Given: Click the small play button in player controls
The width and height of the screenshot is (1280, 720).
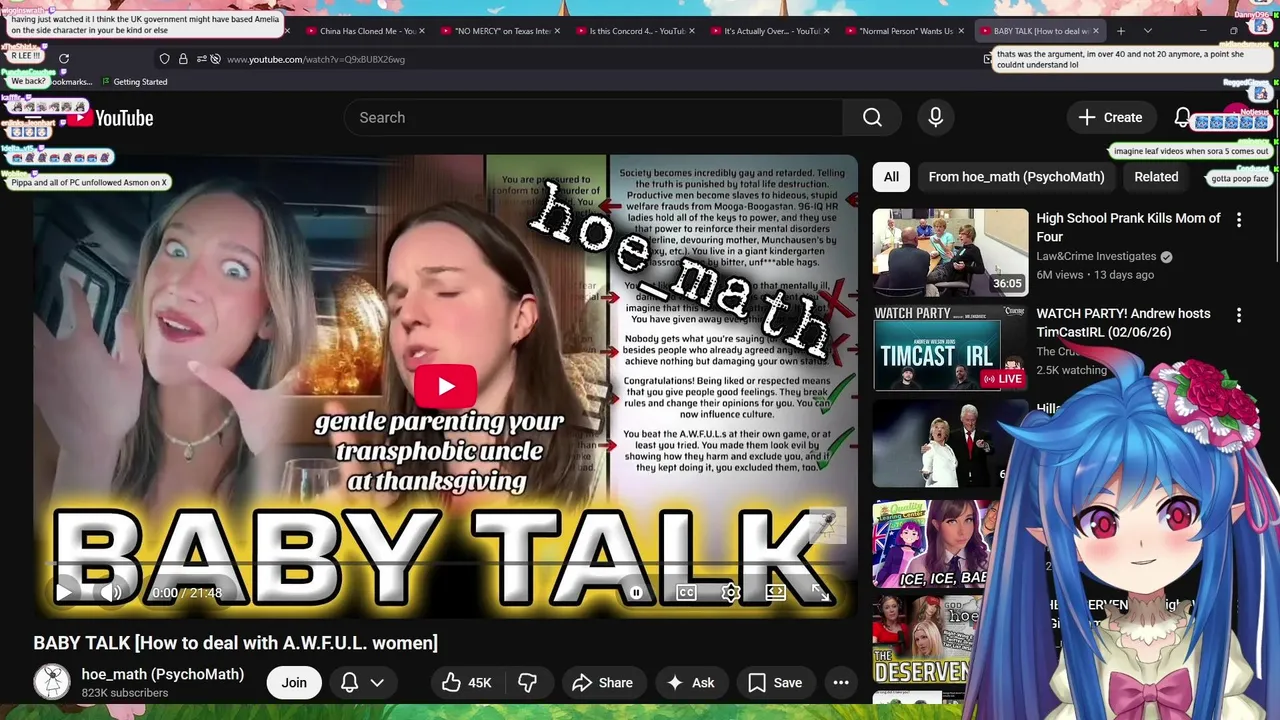Looking at the screenshot, I should pos(64,592).
